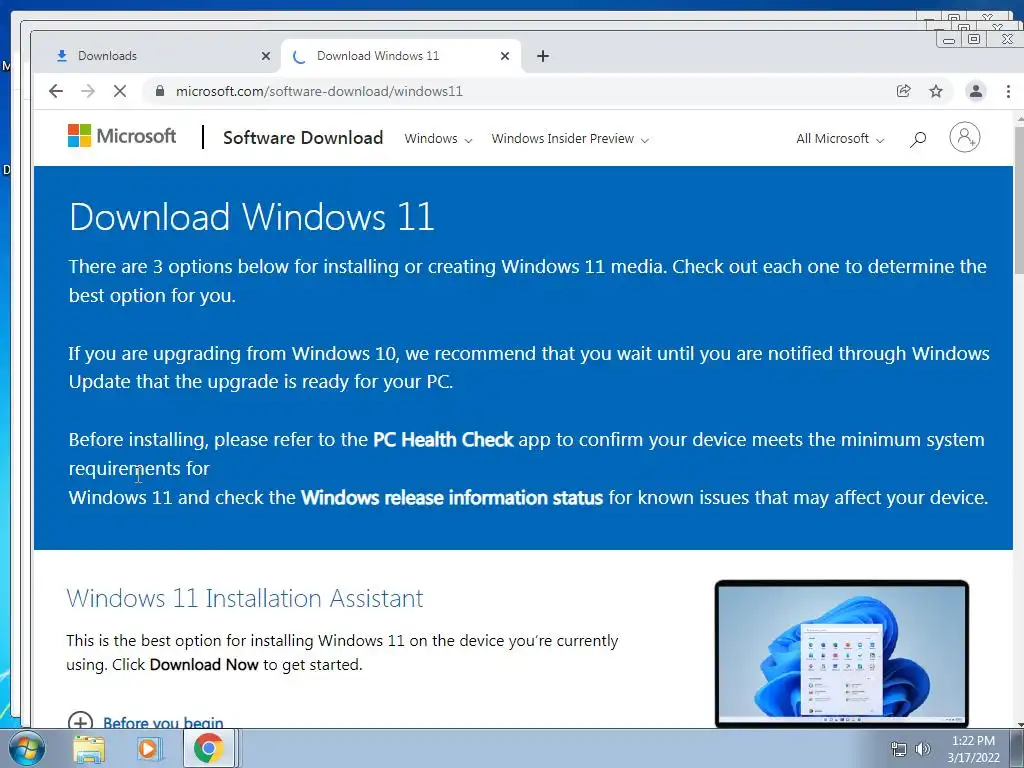Open the network tray icon

(x=899, y=749)
